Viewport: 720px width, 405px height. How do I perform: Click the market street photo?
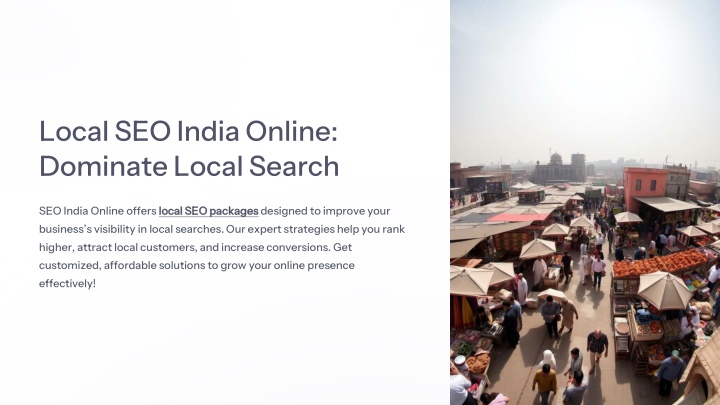pyautogui.click(x=585, y=202)
